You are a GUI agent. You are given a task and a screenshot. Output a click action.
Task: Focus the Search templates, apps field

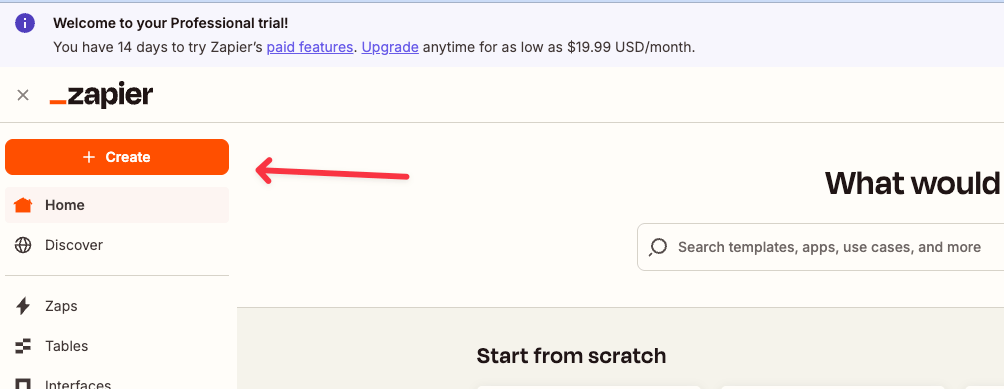(x=820, y=247)
